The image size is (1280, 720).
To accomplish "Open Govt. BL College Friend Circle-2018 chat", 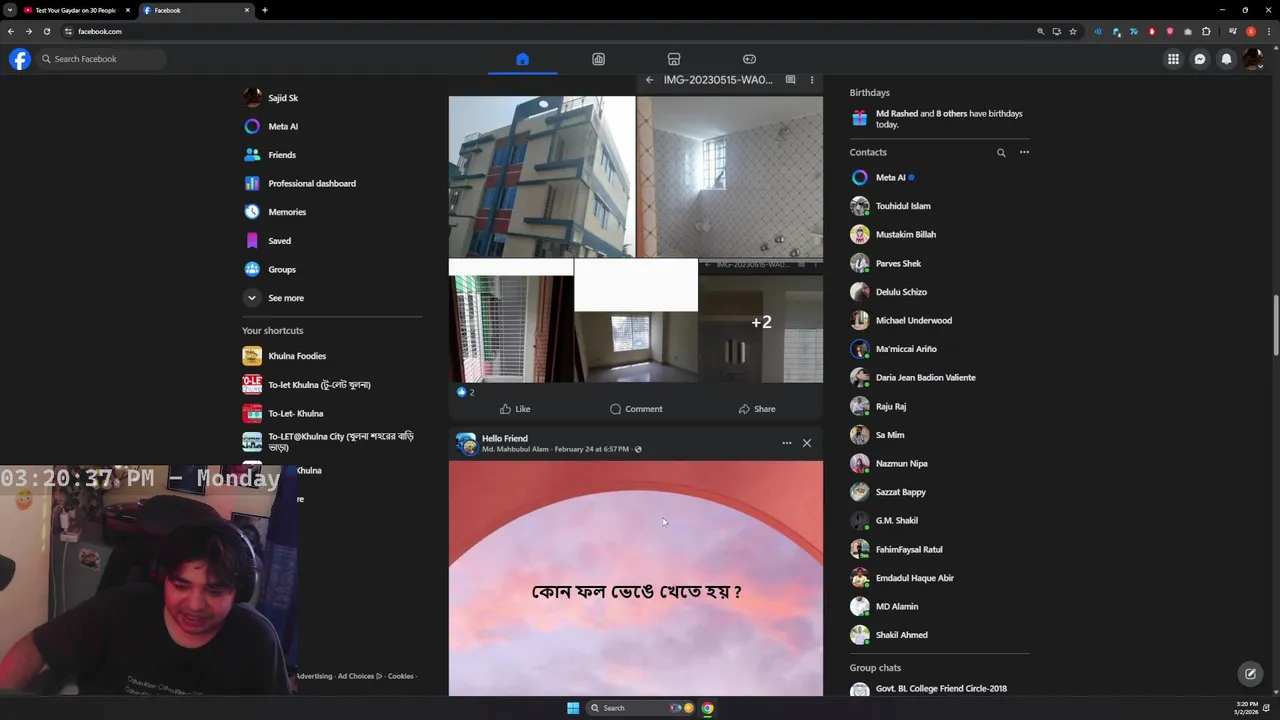I will tap(939, 689).
